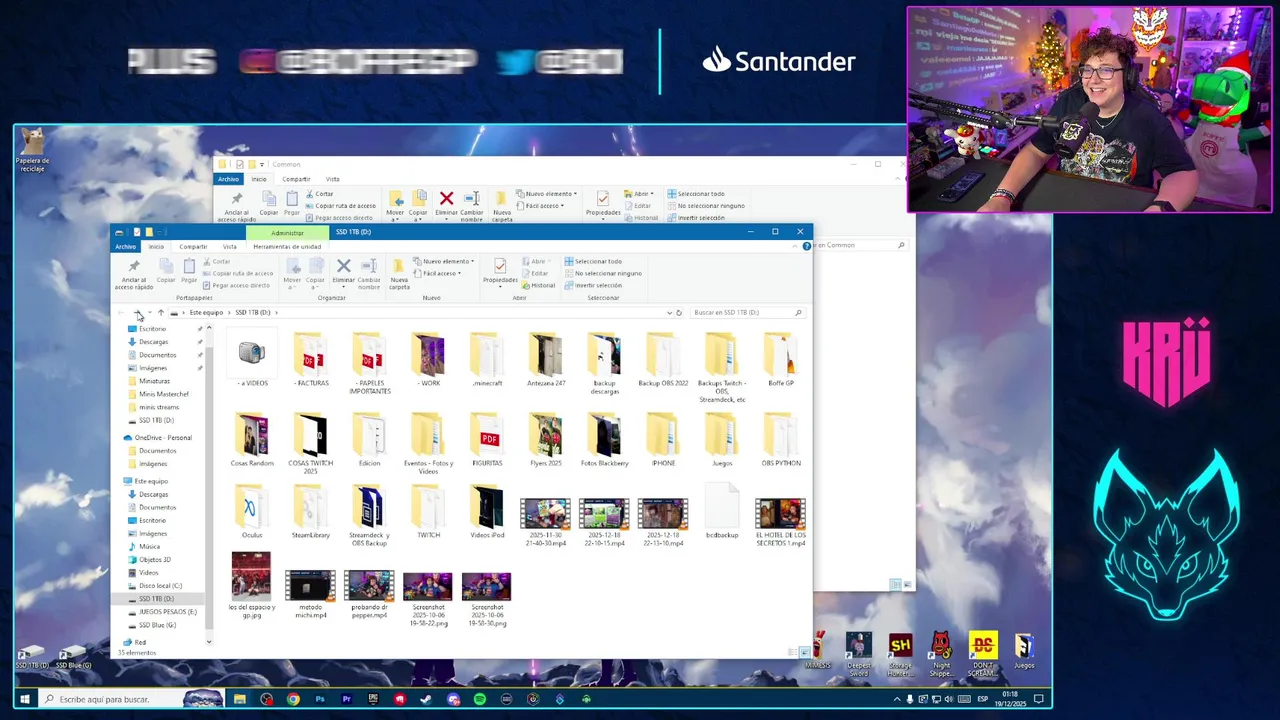Click the Copiar ribbon icon
This screenshot has height=720, width=1280.
coord(166,266)
